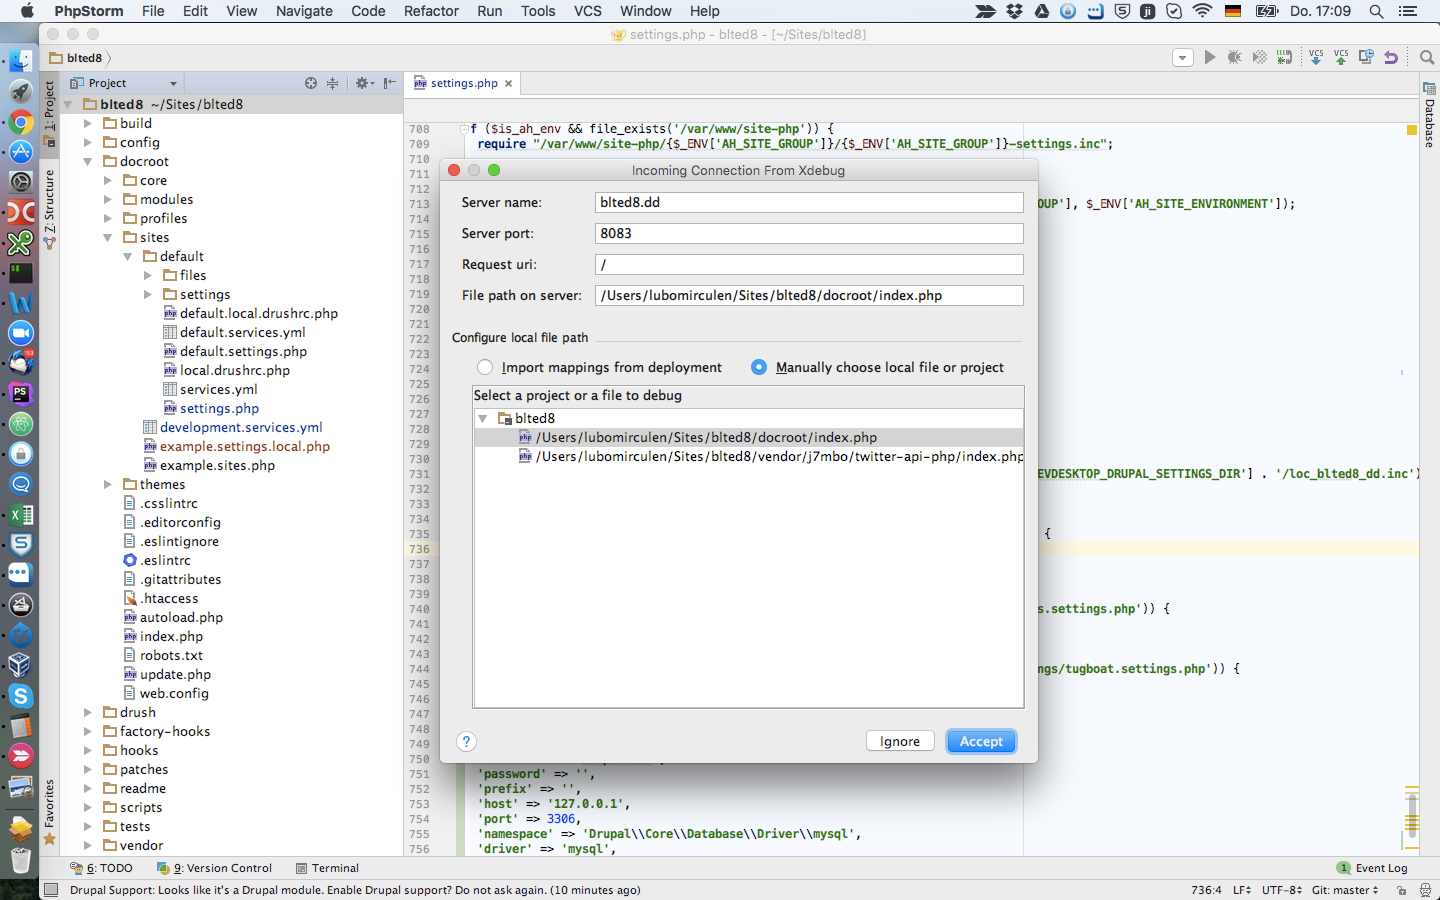1440x900 pixels.
Task: Hide the Project tool window
Action: tap(390, 83)
